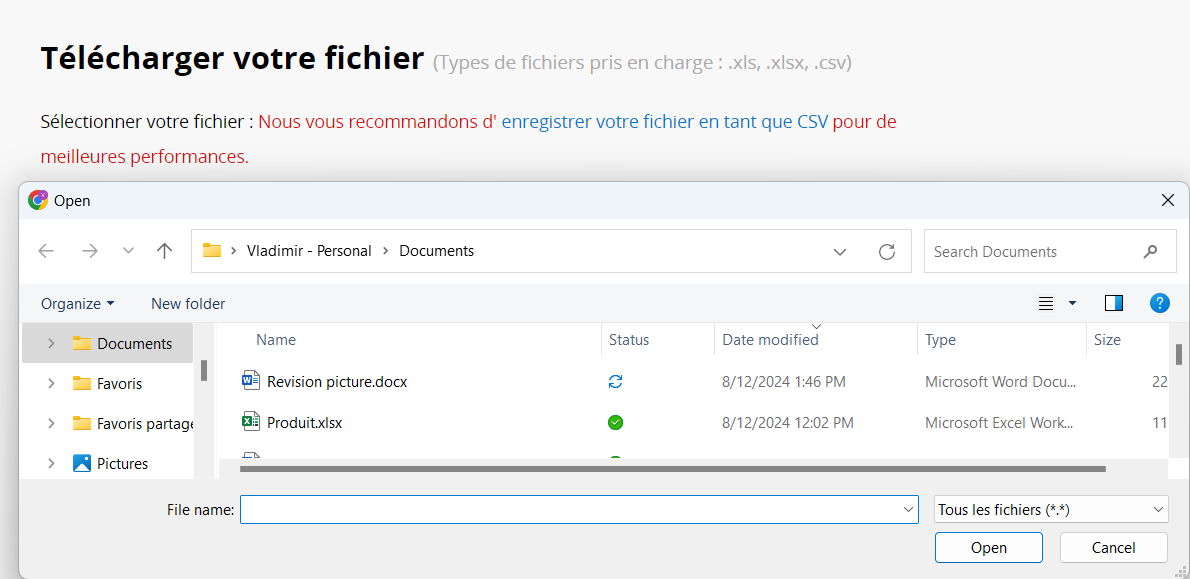
Task: Go up one folder level
Action: click(x=165, y=251)
